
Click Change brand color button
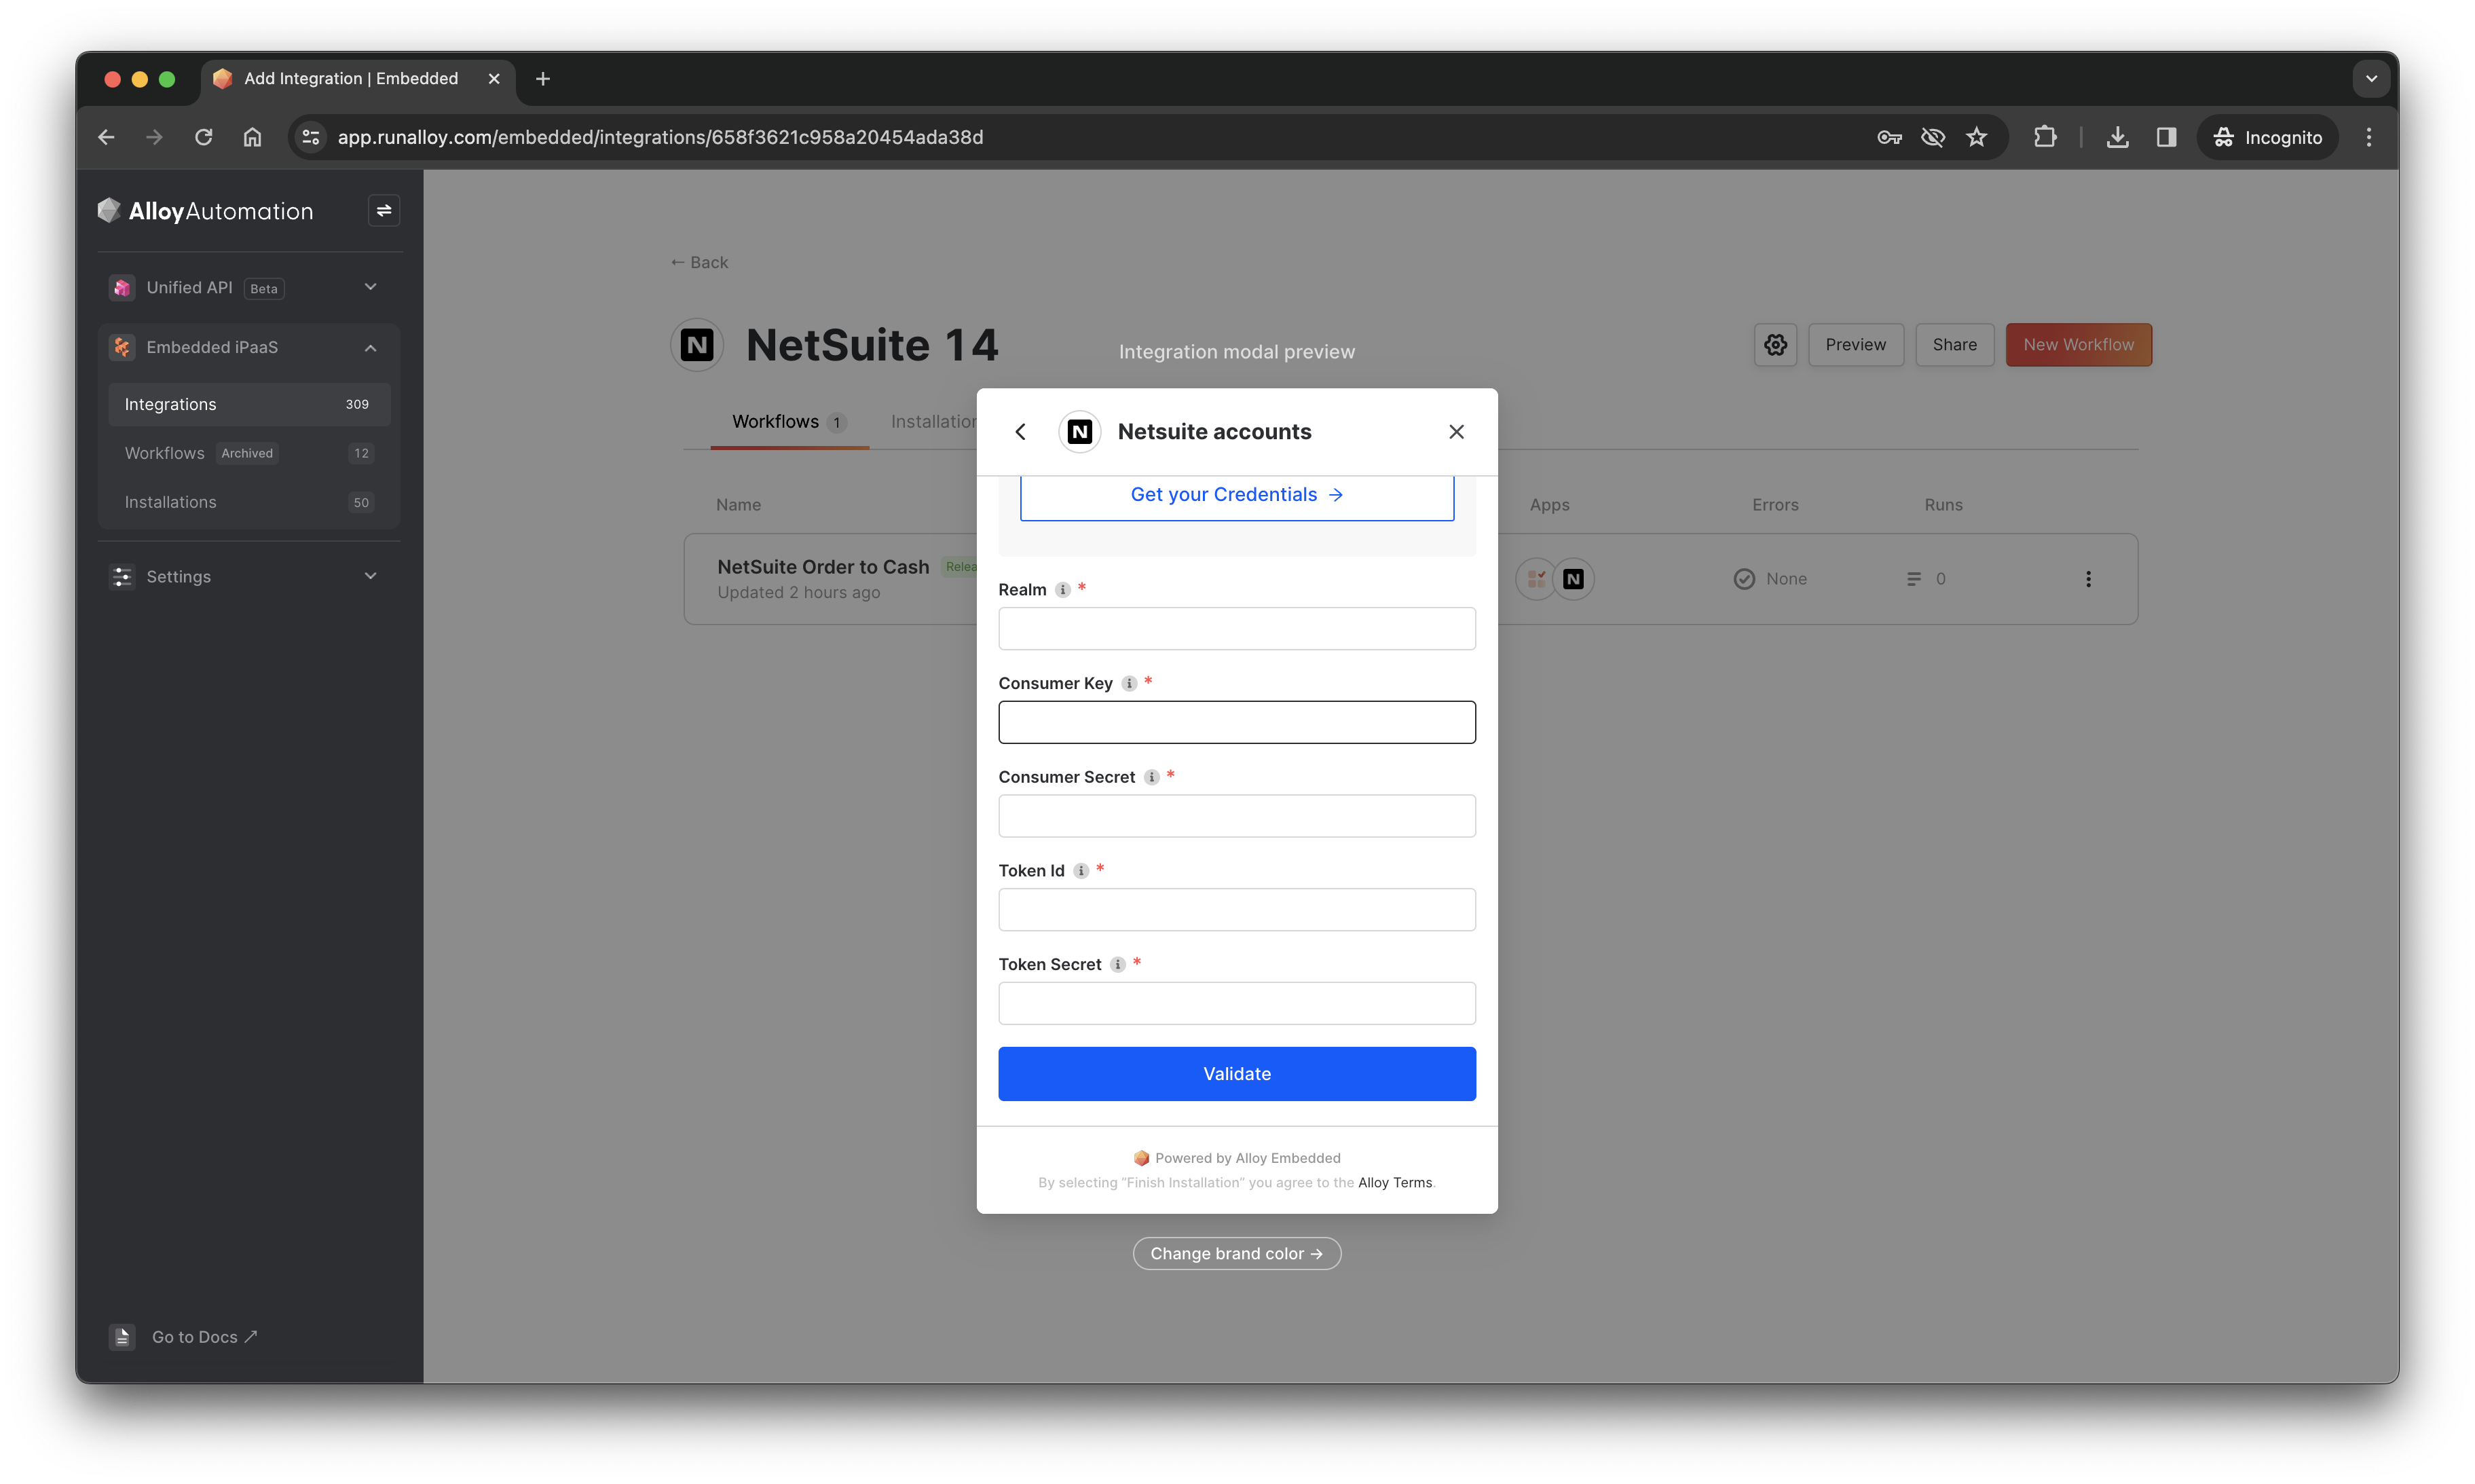click(1236, 1253)
